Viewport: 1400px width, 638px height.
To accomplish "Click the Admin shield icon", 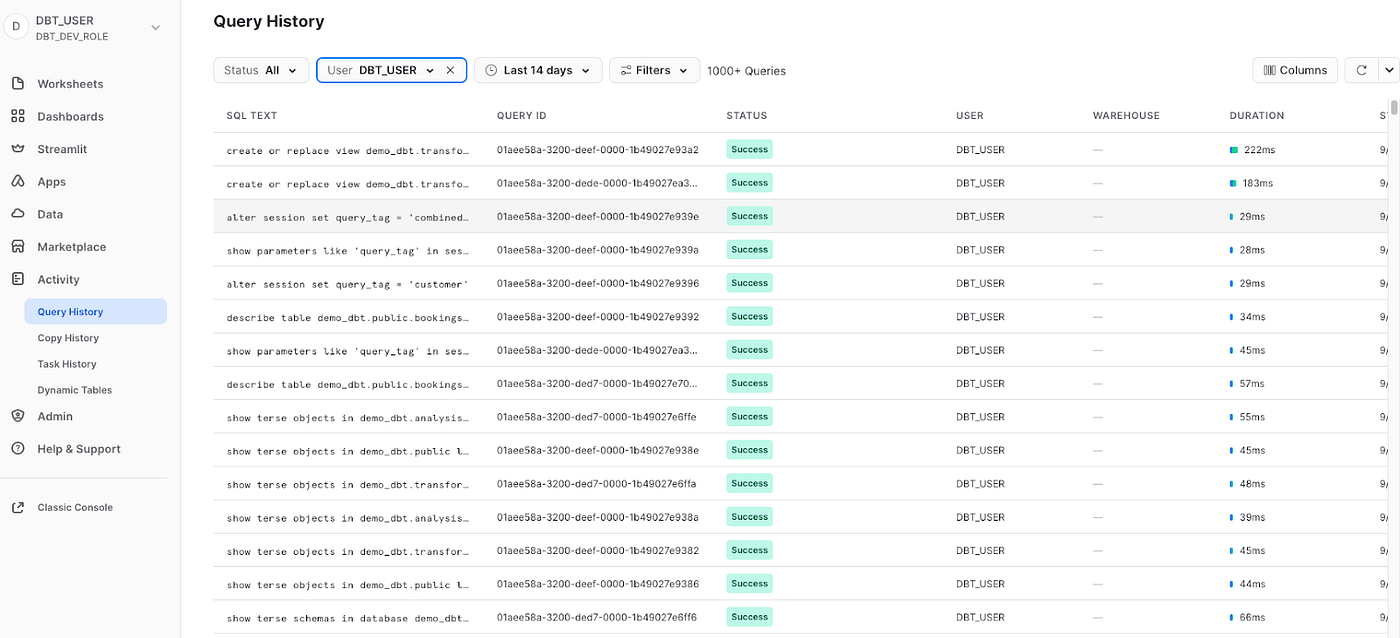I will [17, 416].
